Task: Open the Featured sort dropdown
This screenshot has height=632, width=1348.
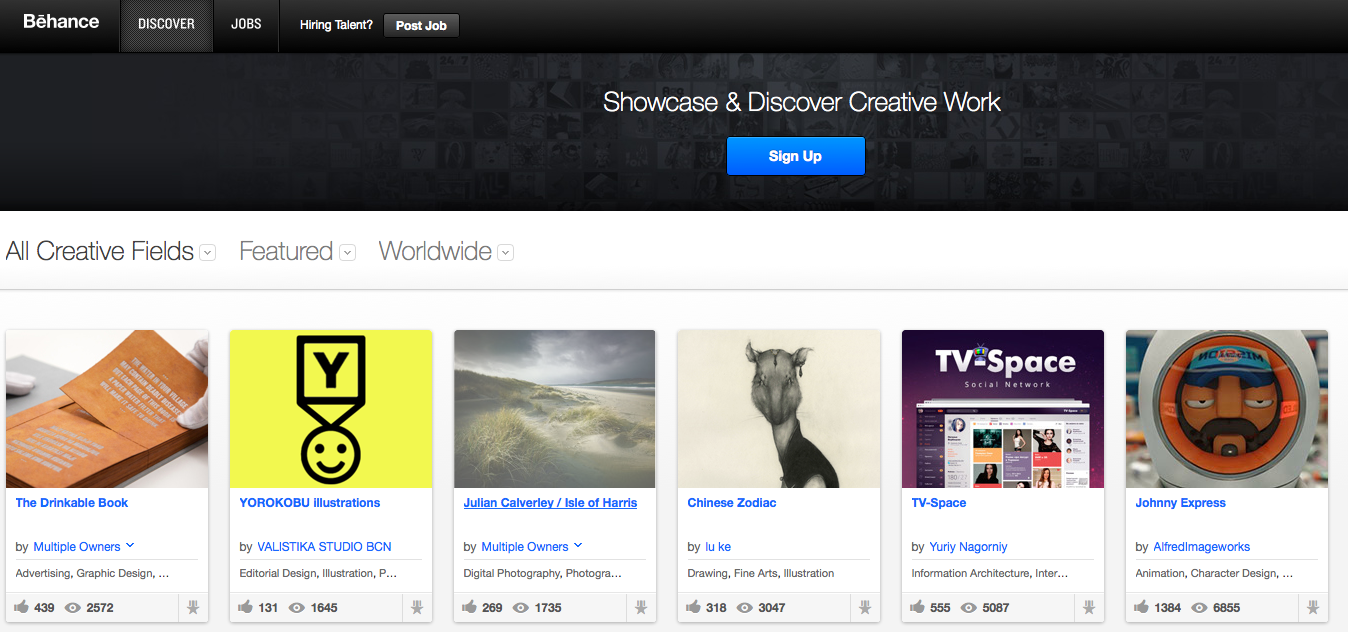Action: (x=347, y=253)
